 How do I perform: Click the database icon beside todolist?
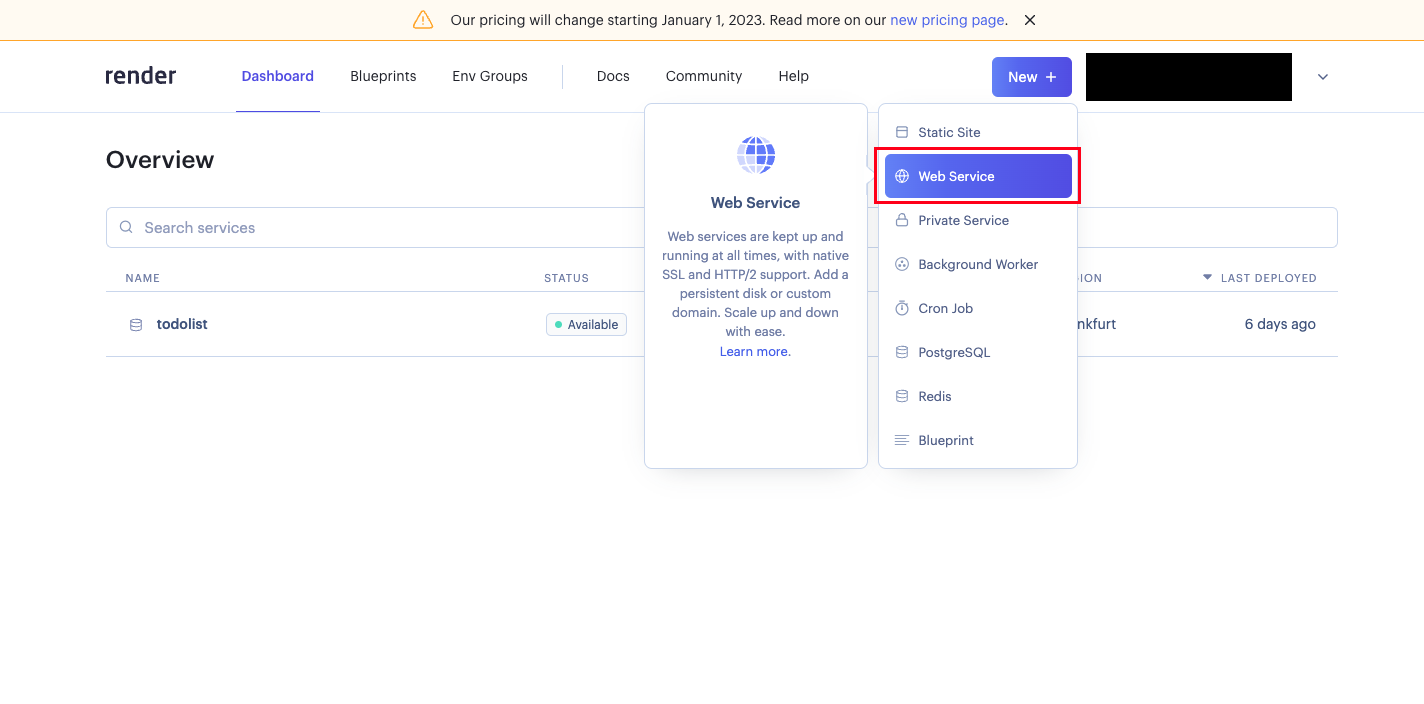coord(135,324)
